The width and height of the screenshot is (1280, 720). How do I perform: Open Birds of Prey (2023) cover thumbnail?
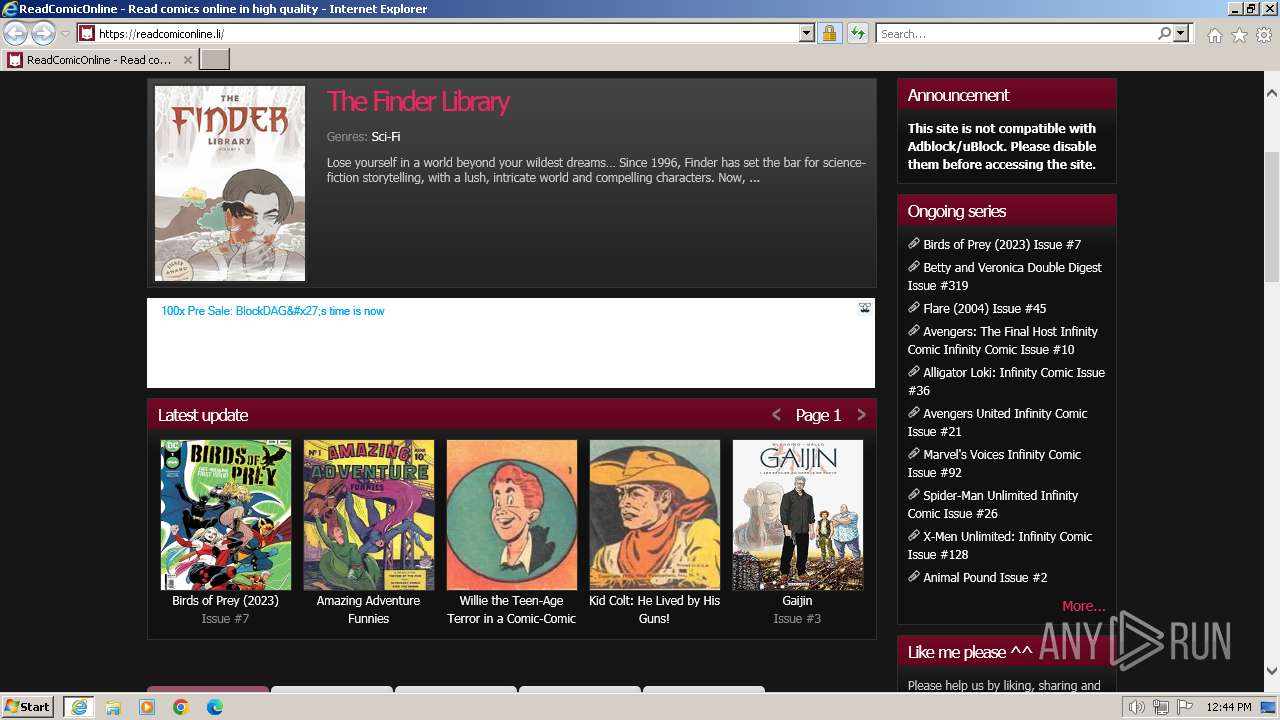coord(226,515)
